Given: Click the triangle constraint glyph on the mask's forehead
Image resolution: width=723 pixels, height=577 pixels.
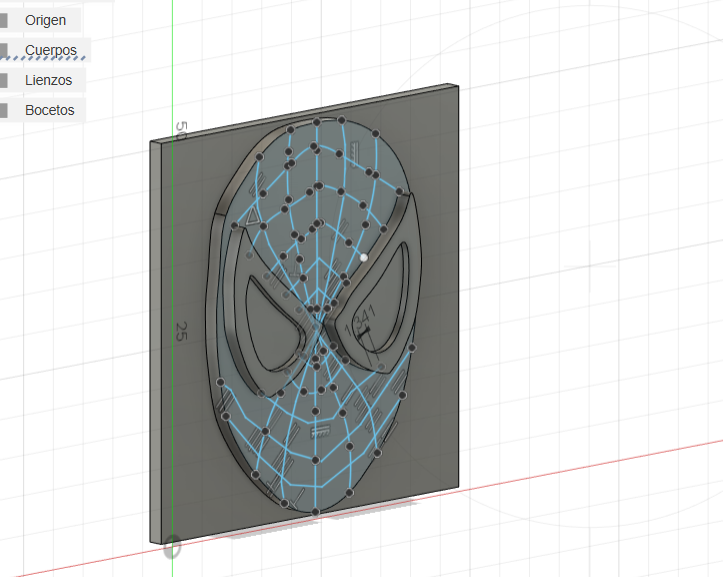Looking at the screenshot, I should coord(252,216).
